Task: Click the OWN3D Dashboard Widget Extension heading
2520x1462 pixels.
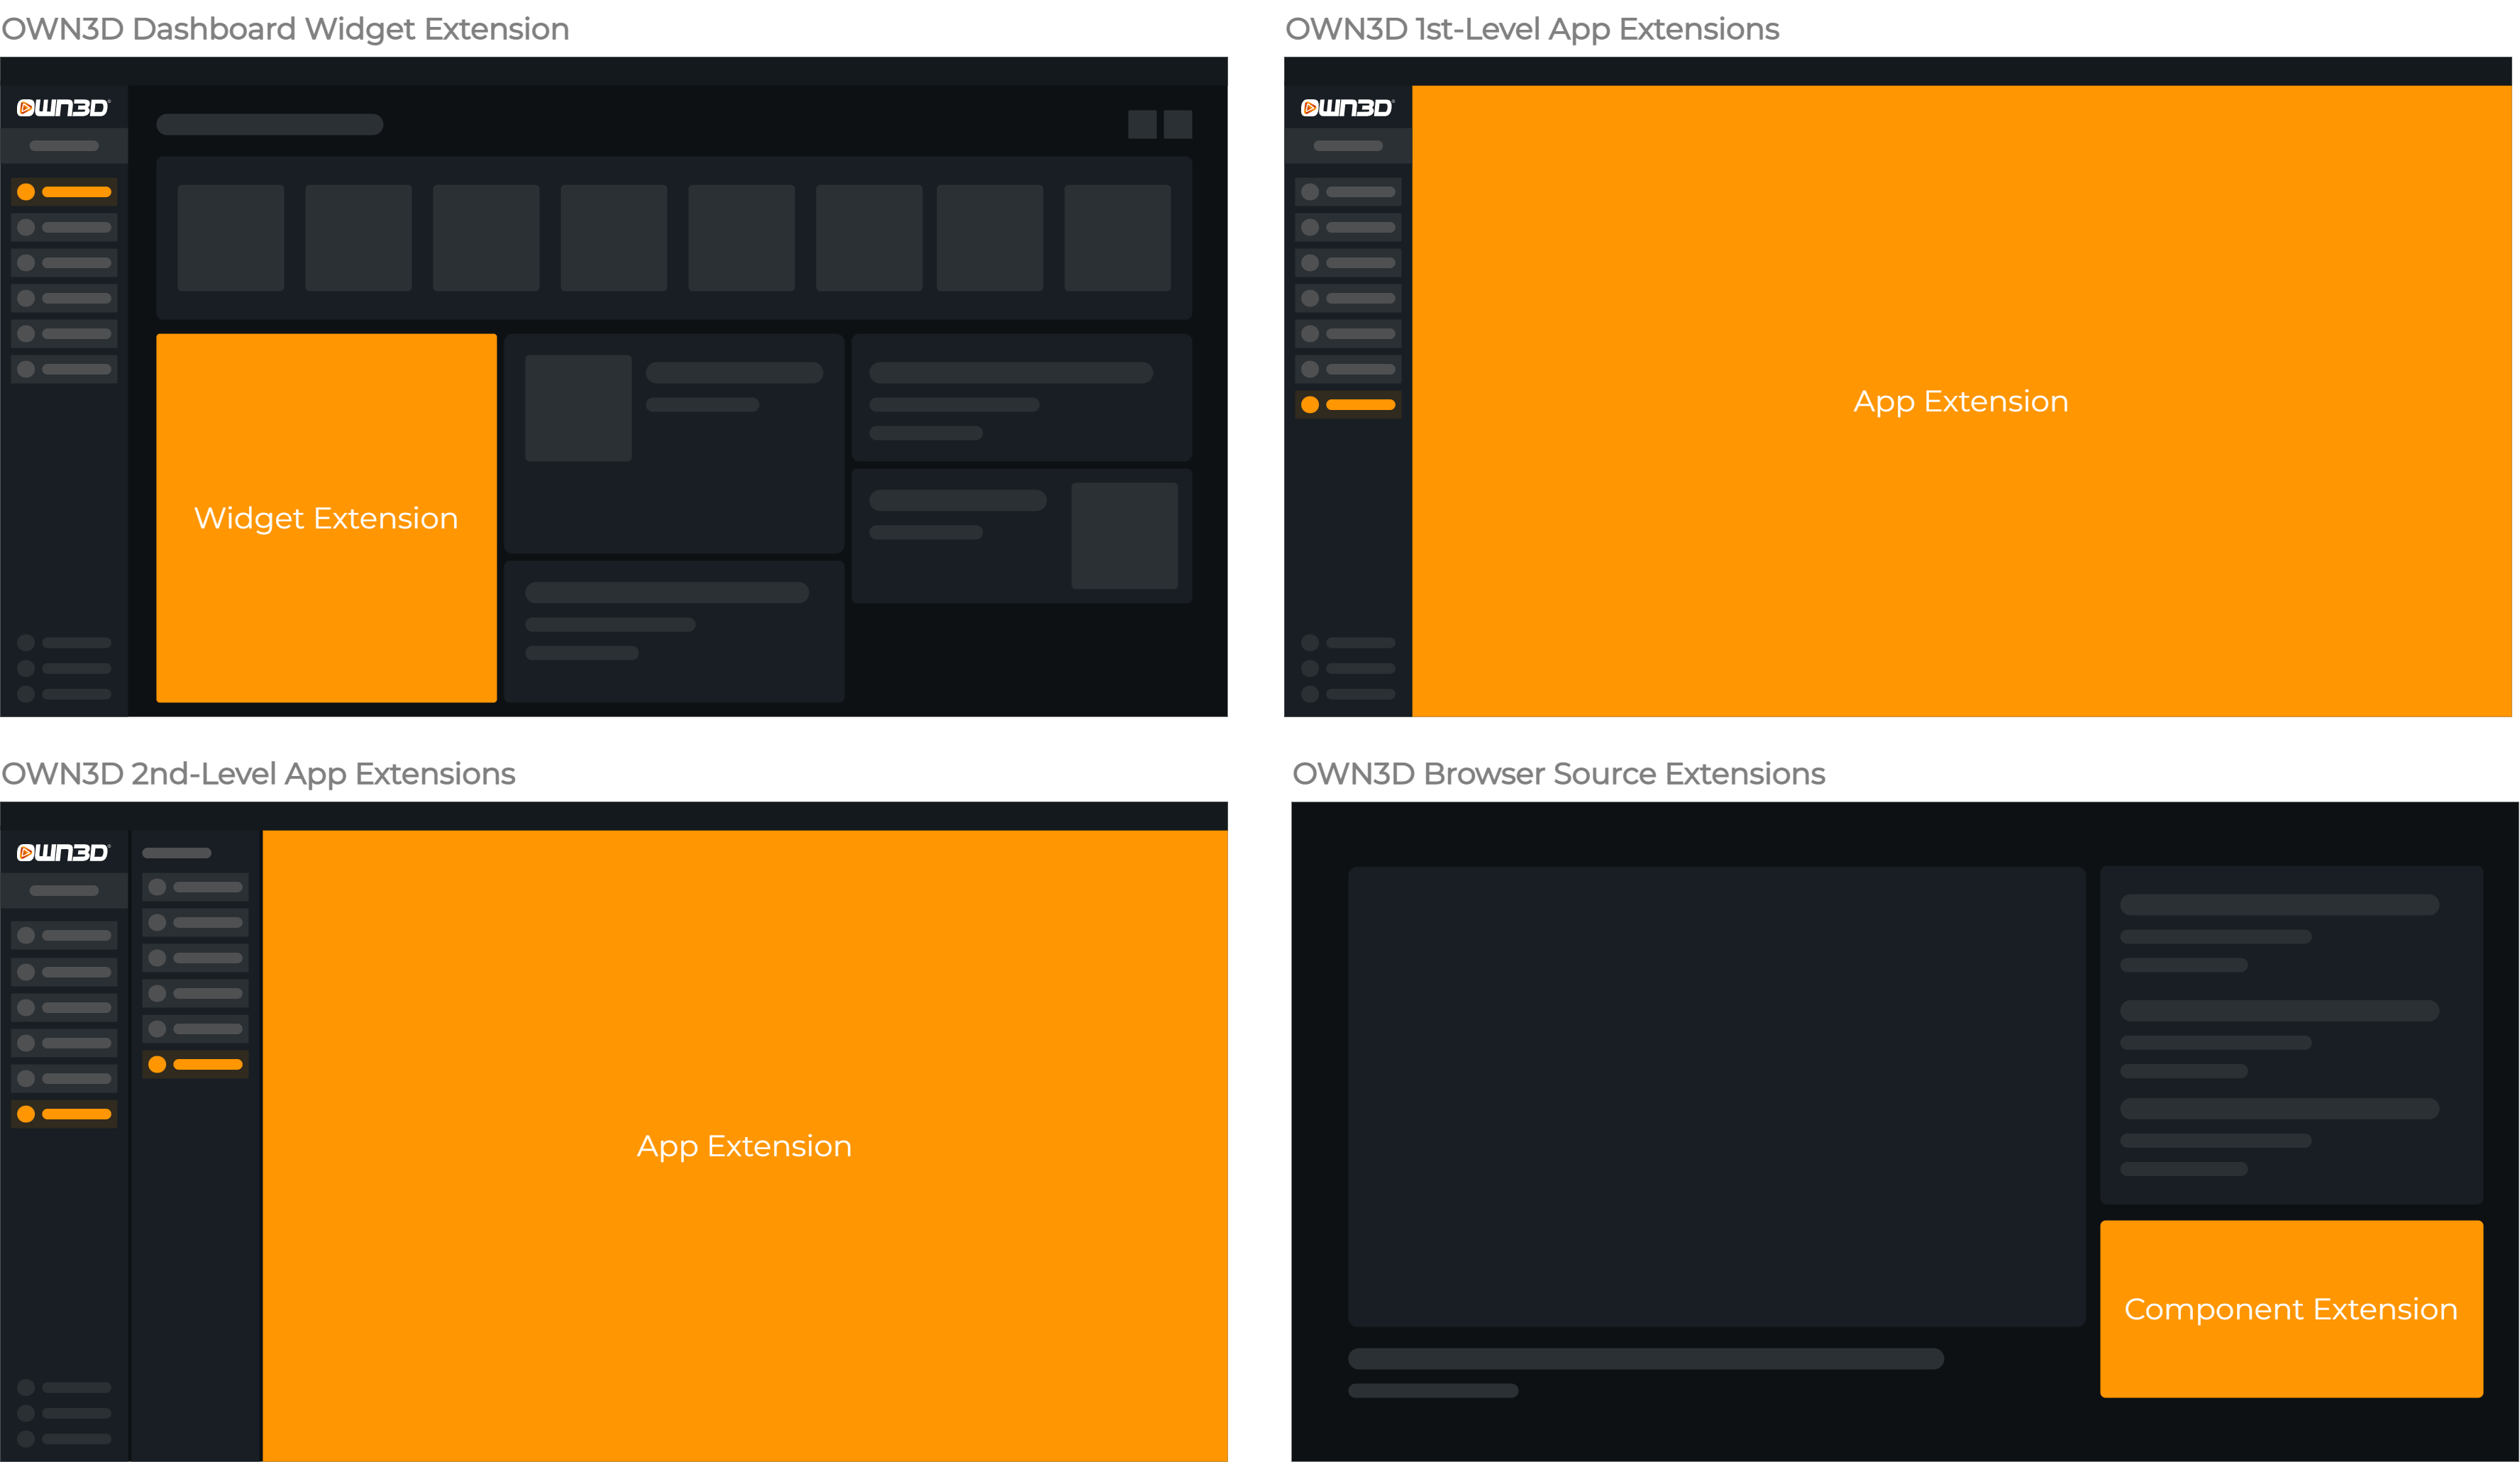Action: pos(285,29)
